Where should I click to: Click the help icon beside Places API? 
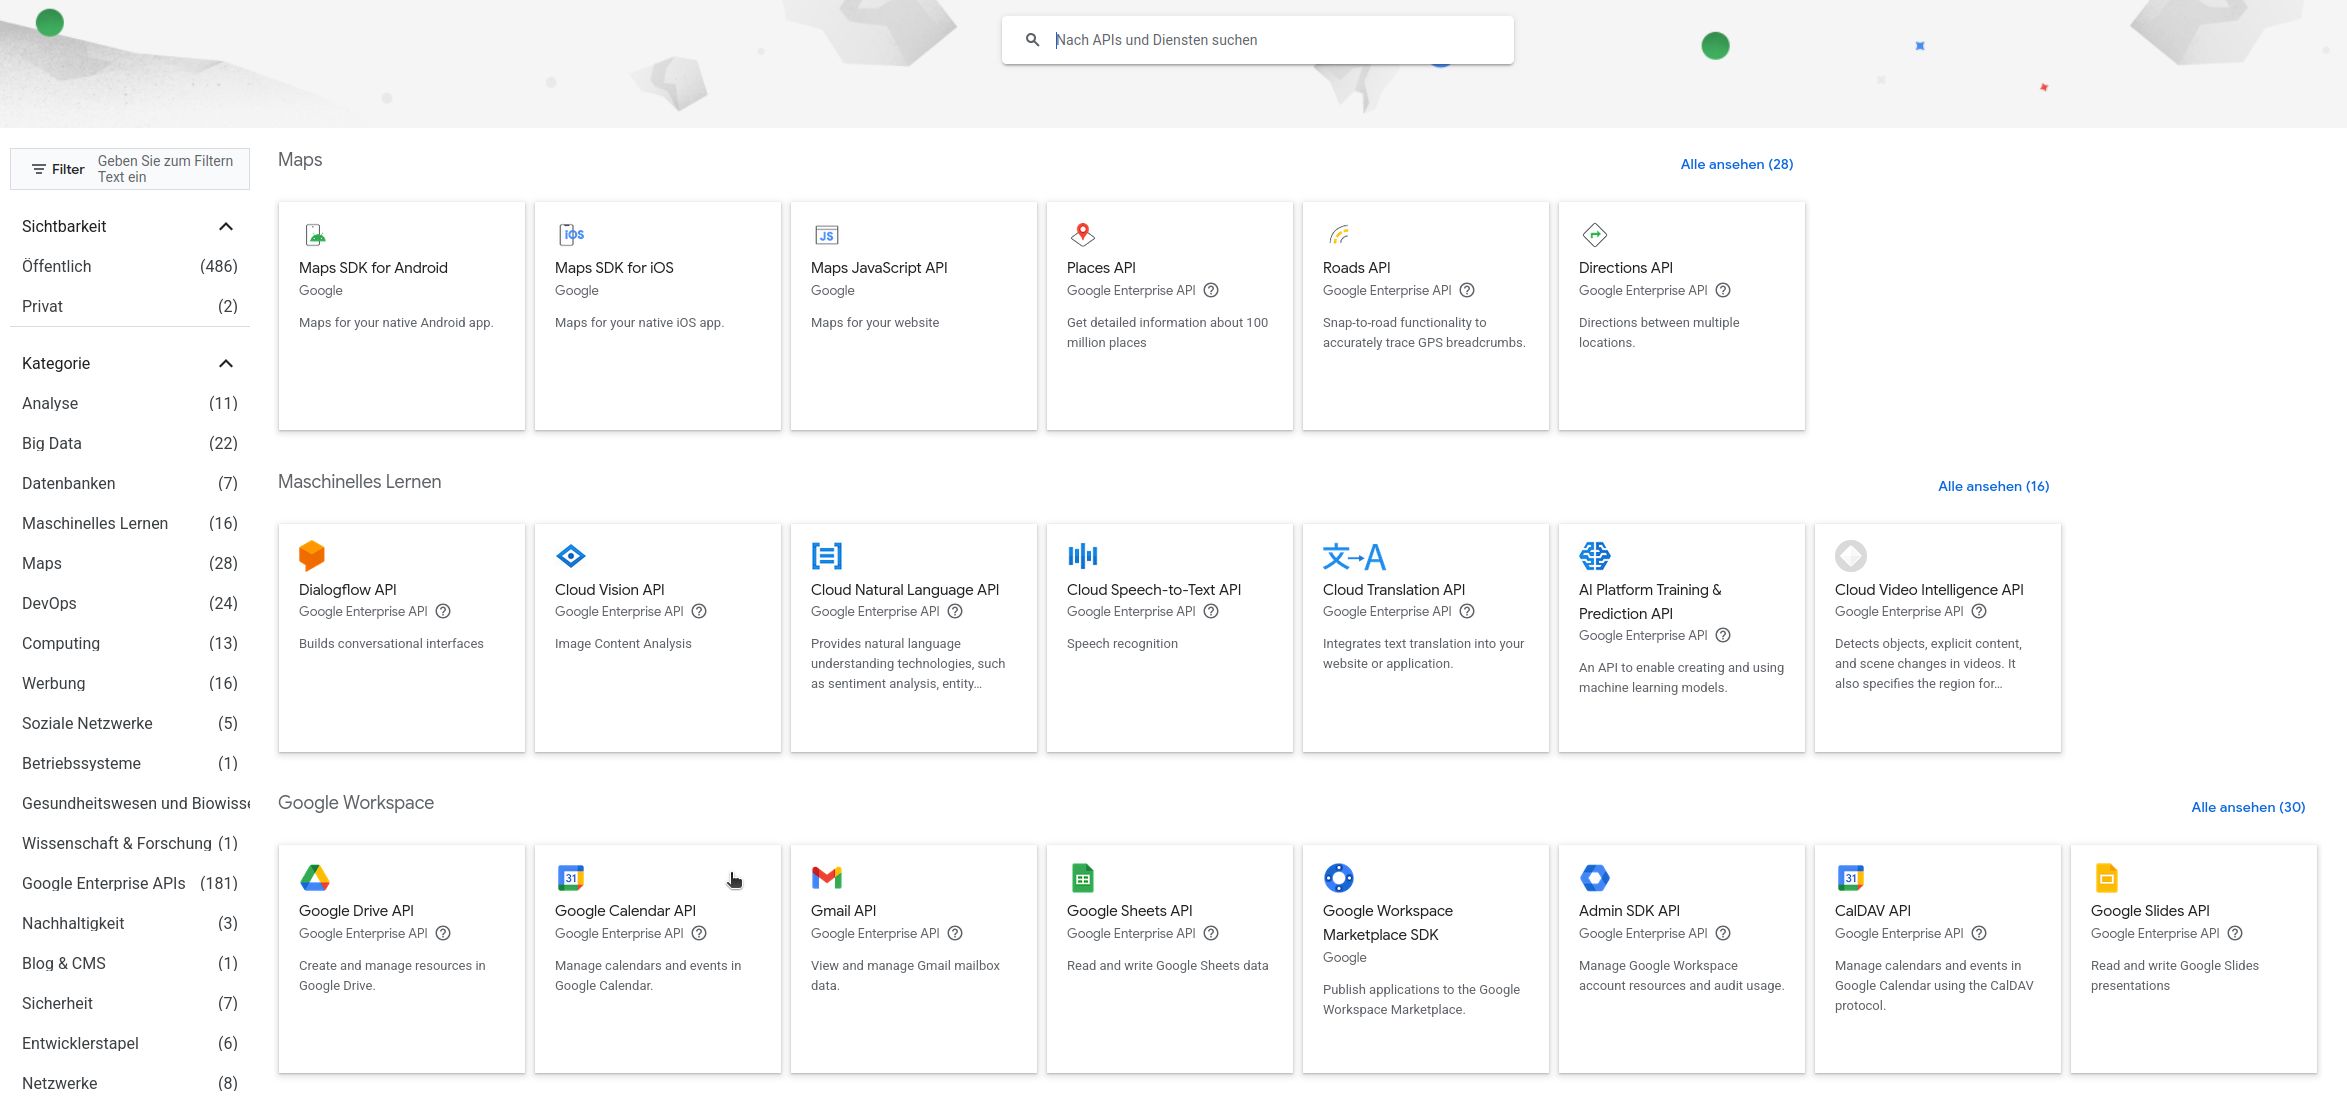click(x=1211, y=290)
